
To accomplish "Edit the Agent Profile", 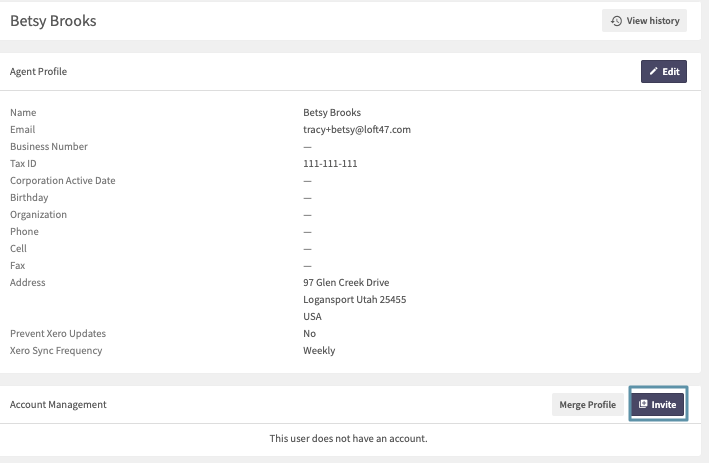I will [663, 71].
